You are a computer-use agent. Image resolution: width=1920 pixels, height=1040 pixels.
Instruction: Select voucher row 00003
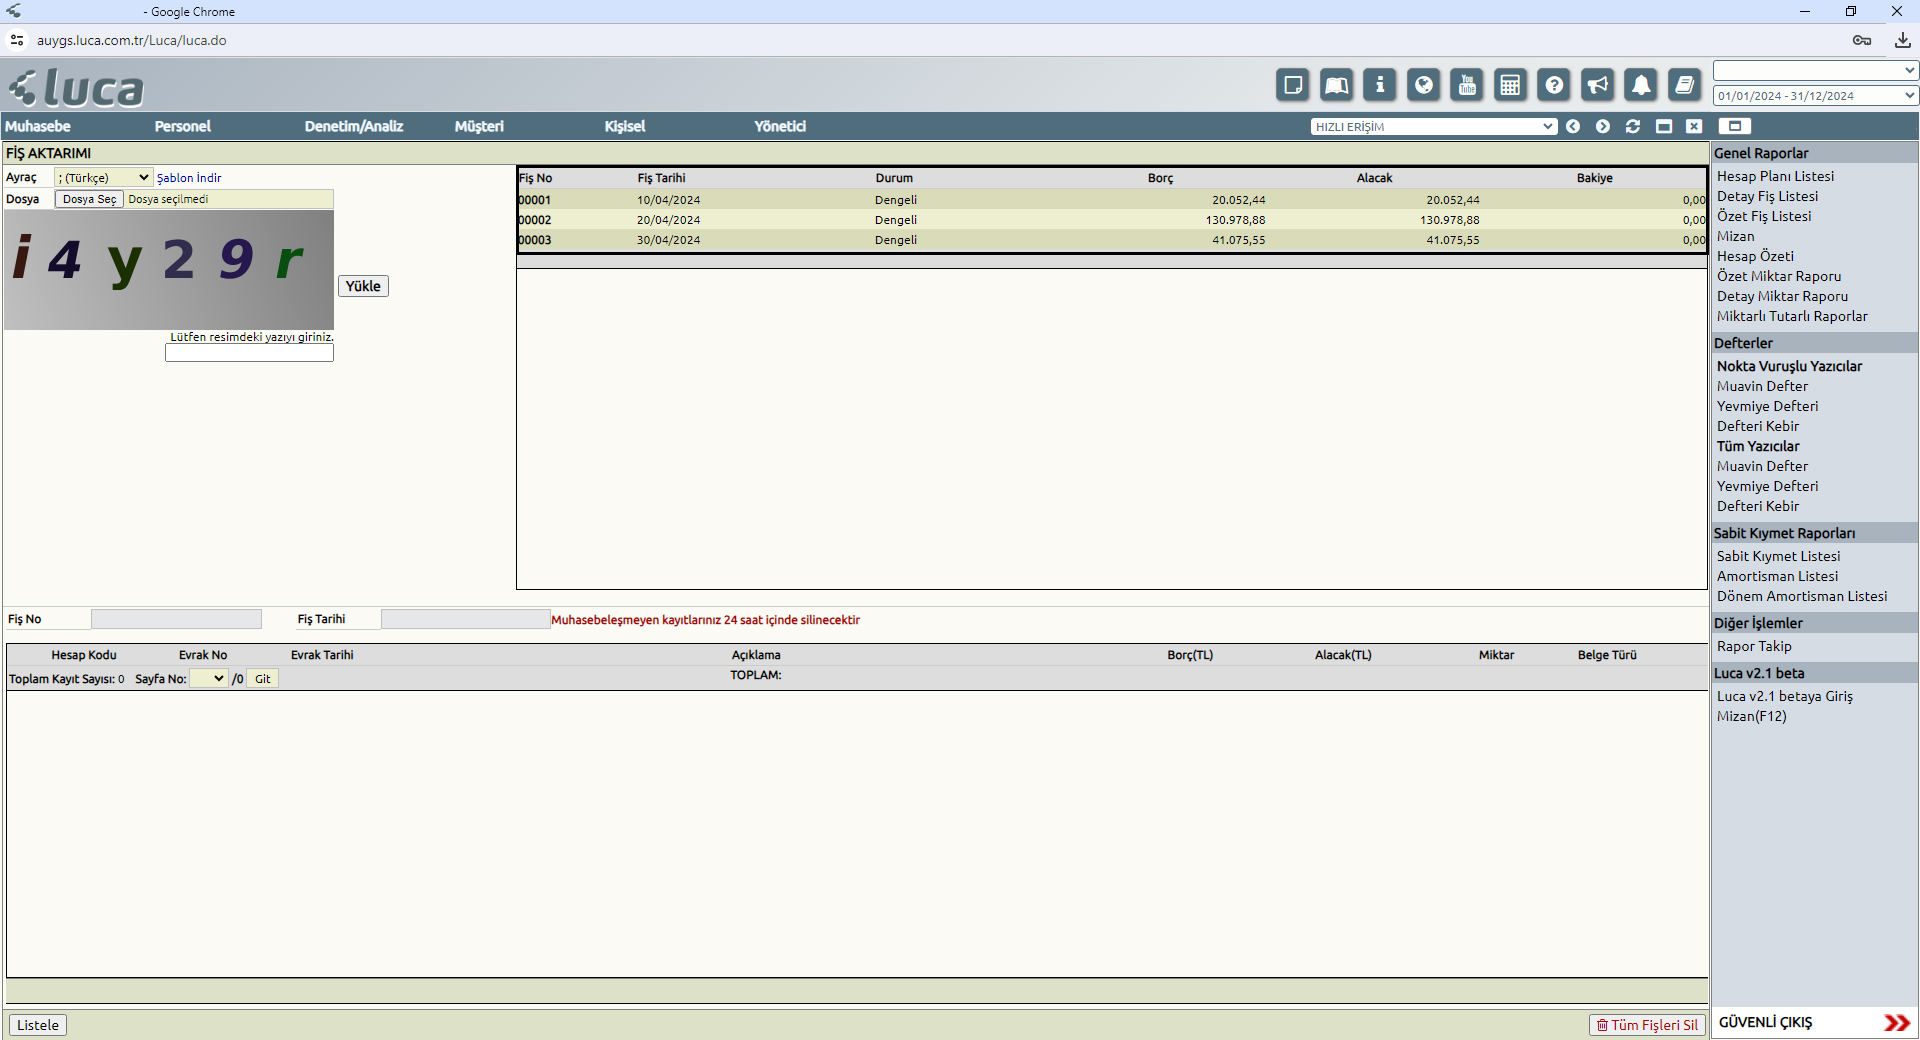[1112, 240]
